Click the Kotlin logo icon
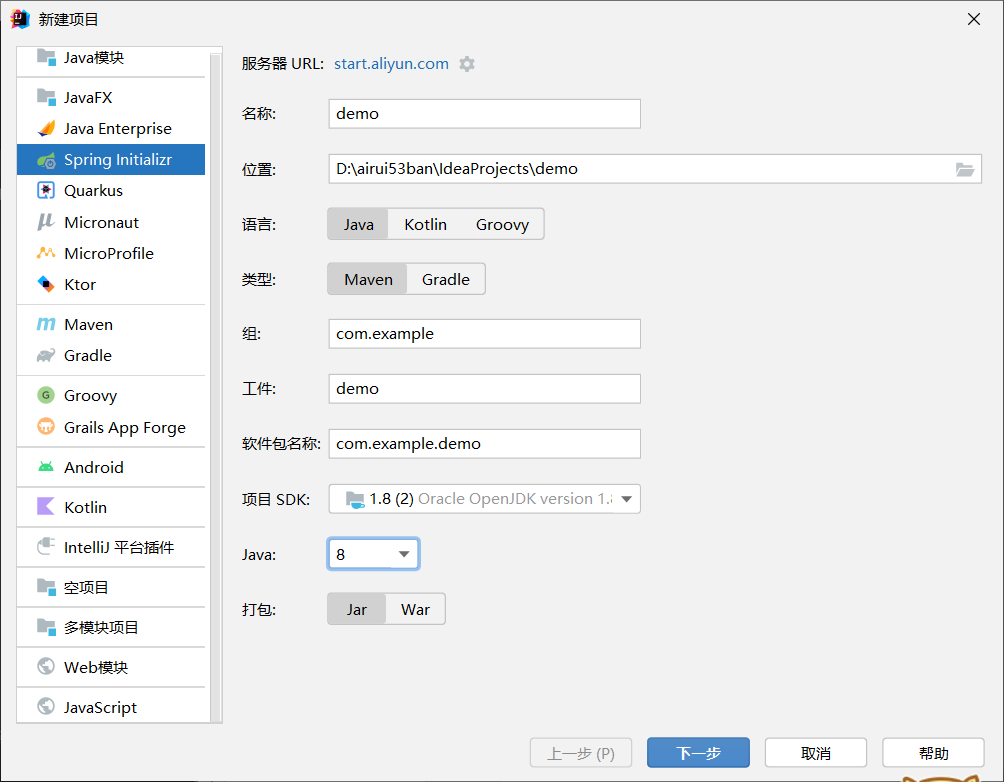The height and width of the screenshot is (782, 1004). pos(45,507)
